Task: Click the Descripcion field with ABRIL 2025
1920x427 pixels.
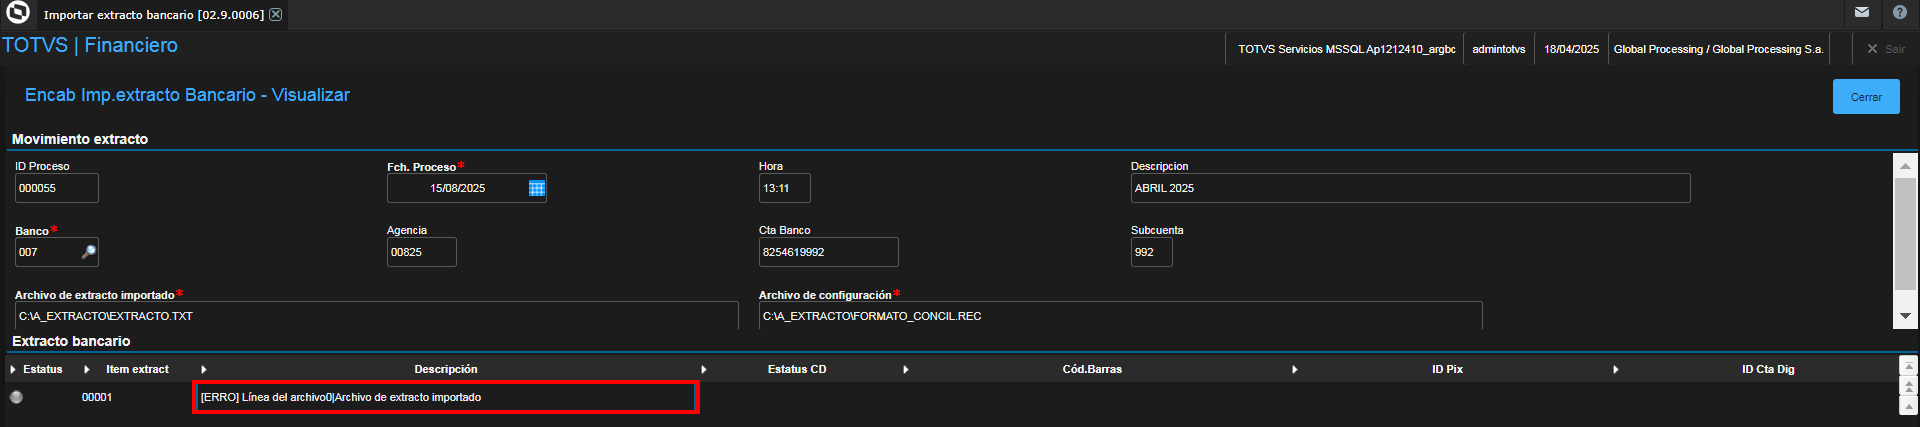Action: pos(1410,188)
